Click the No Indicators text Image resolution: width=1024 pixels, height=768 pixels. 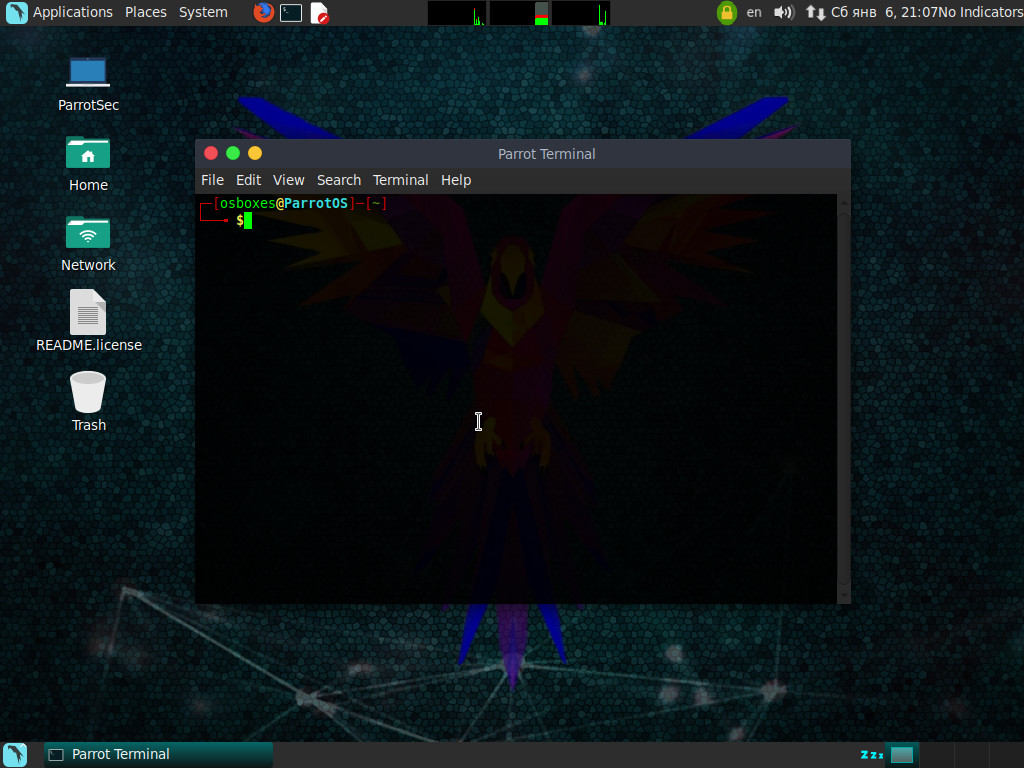tap(980, 12)
